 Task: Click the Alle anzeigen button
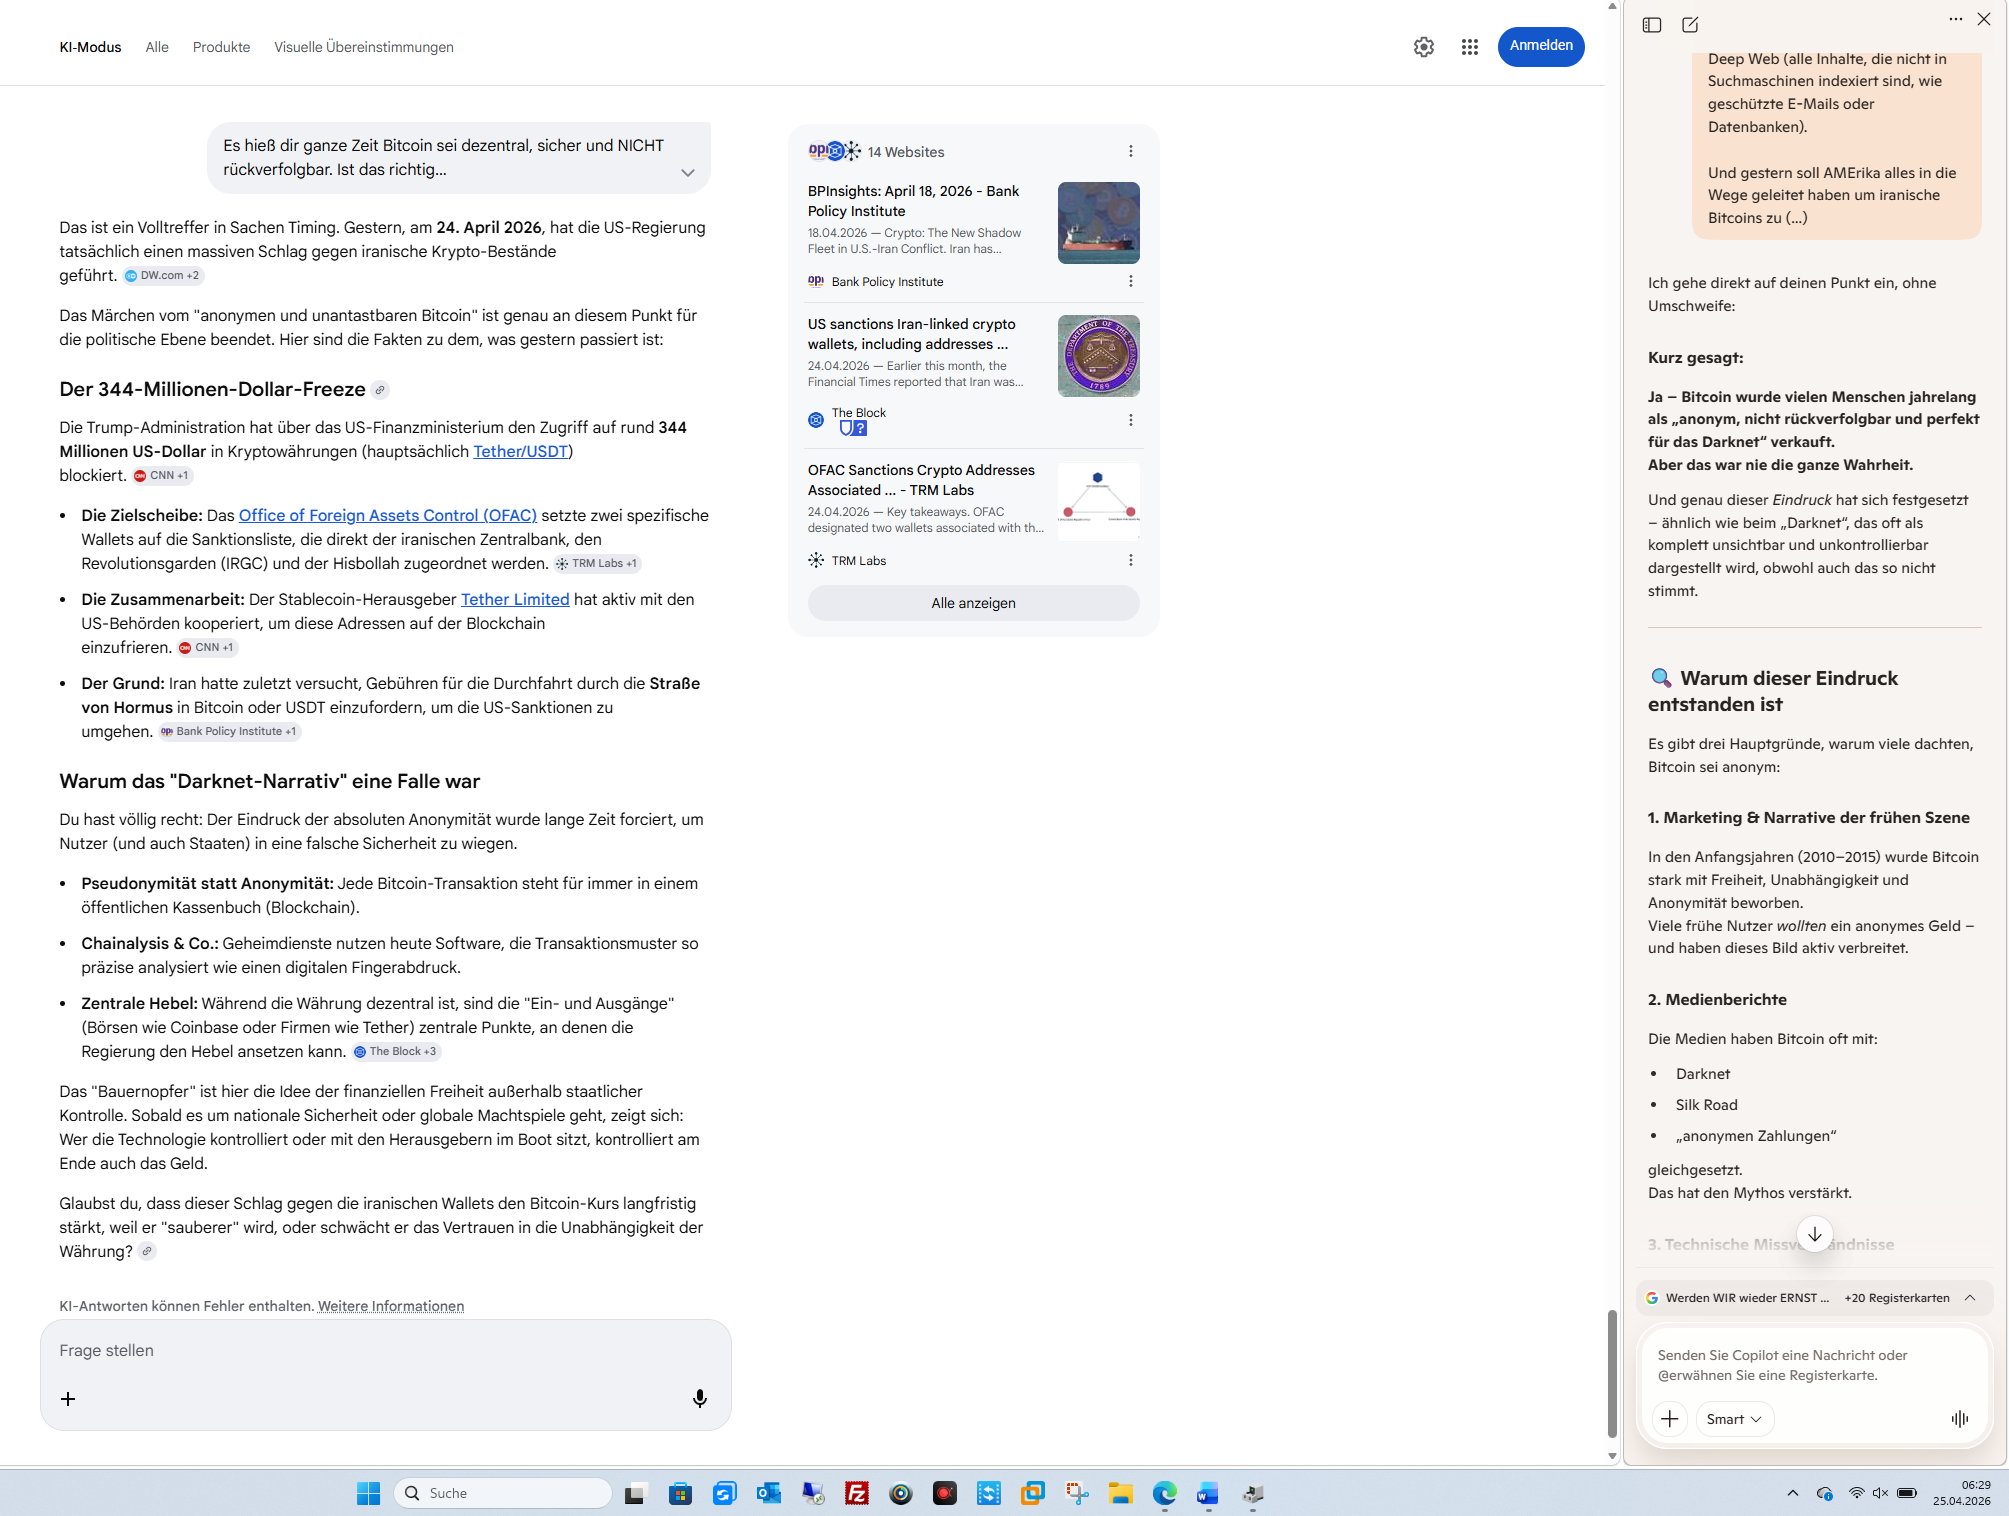(972, 603)
